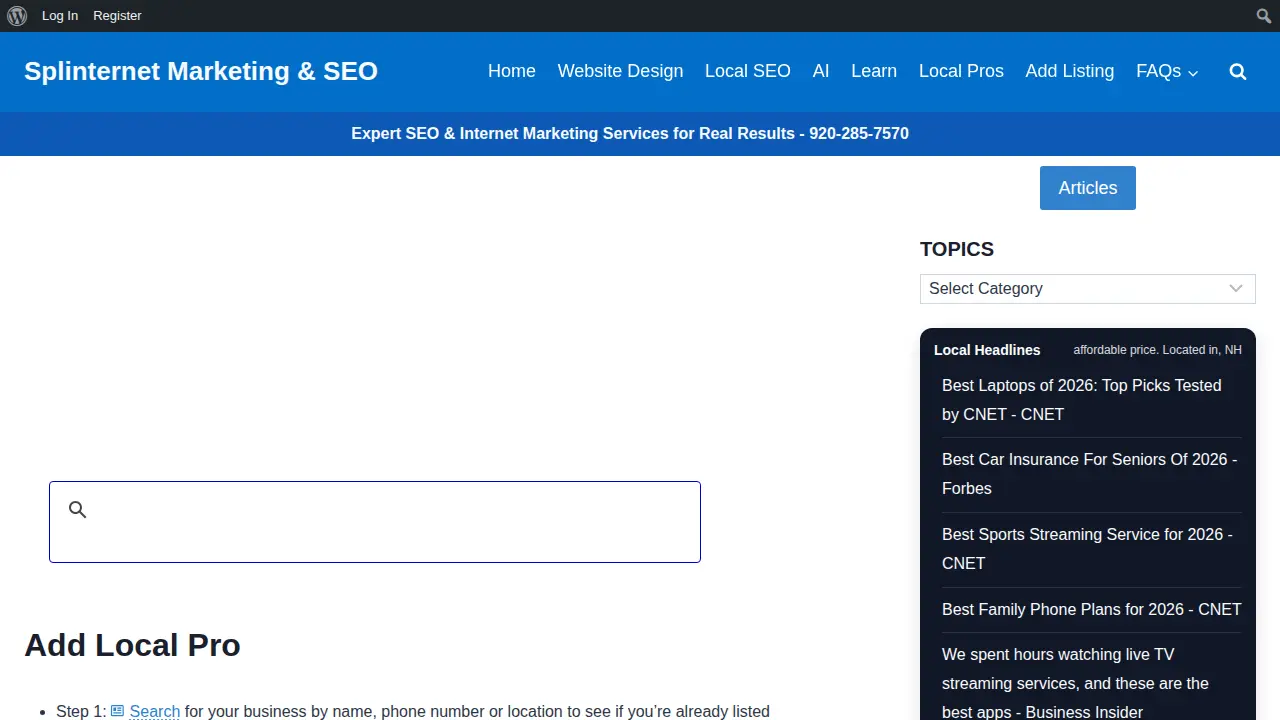Open Best Family Phone Plans headline
The image size is (1280, 720).
(x=1091, y=609)
